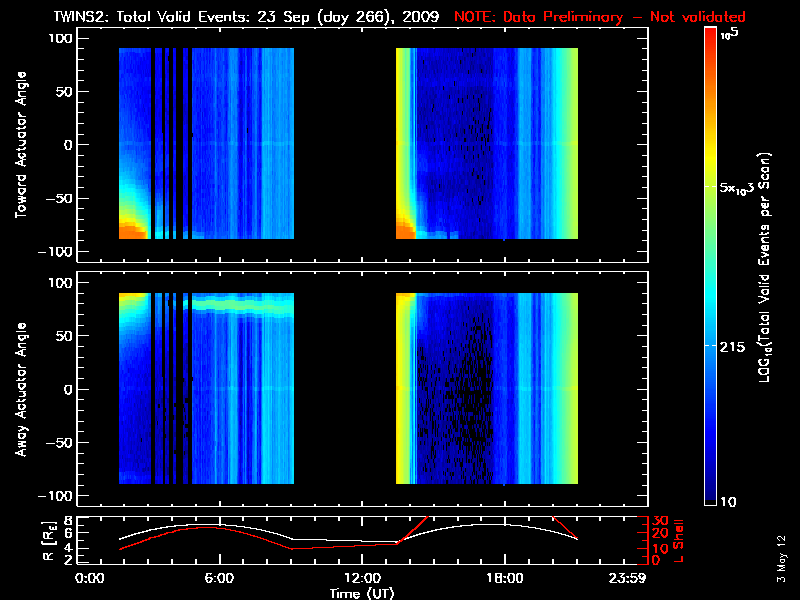Image resolution: width=800 pixels, height=600 pixels.
Task: Click the red hotspot in the Toward panel's left block
Action: (130, 230)
